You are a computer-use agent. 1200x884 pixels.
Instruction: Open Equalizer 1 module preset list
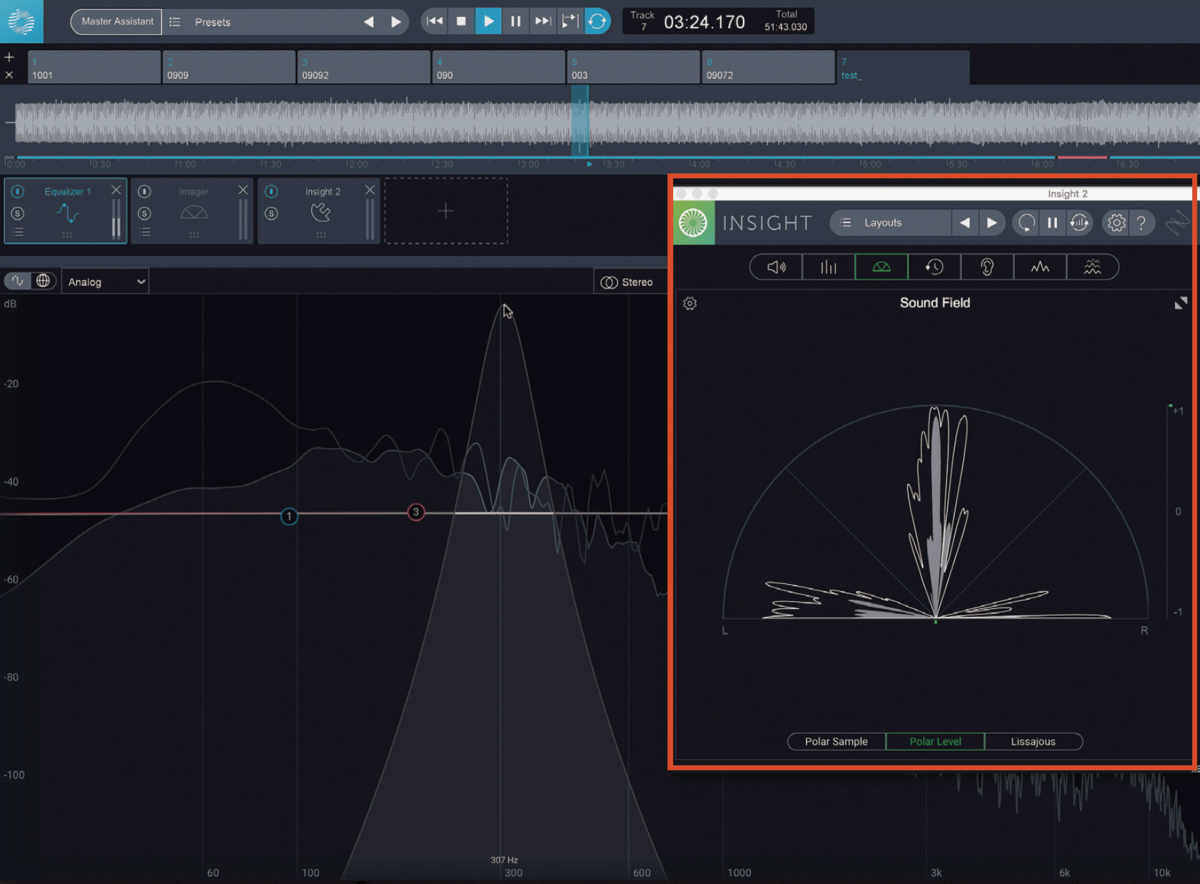(x=18, y=232)
